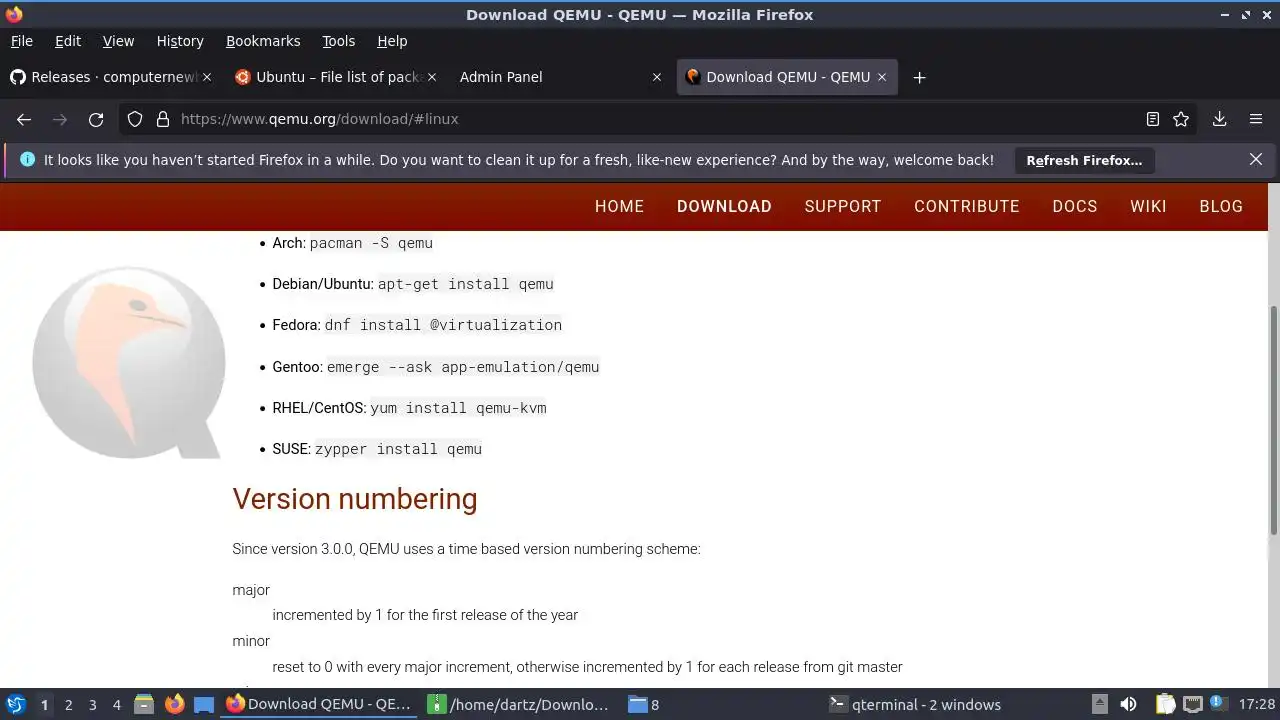Reload the page
The image size is (1280, 720).
(x=96, y=119)
